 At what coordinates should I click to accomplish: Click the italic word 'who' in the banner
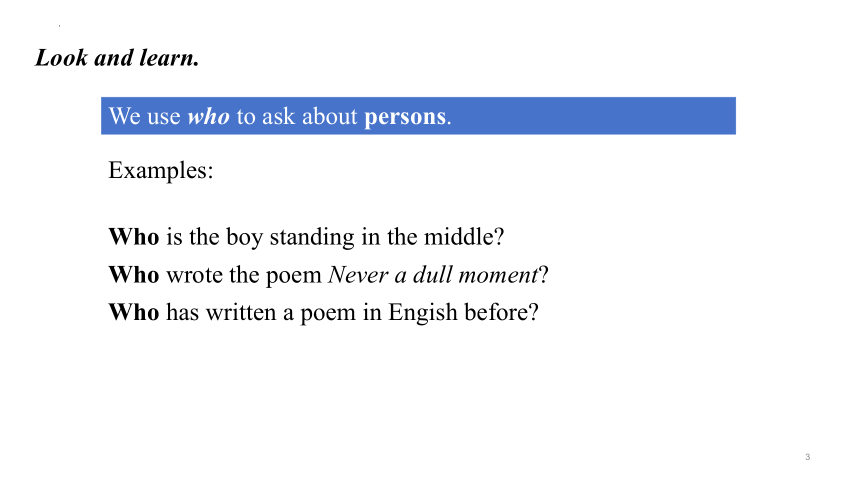[208, 116]
